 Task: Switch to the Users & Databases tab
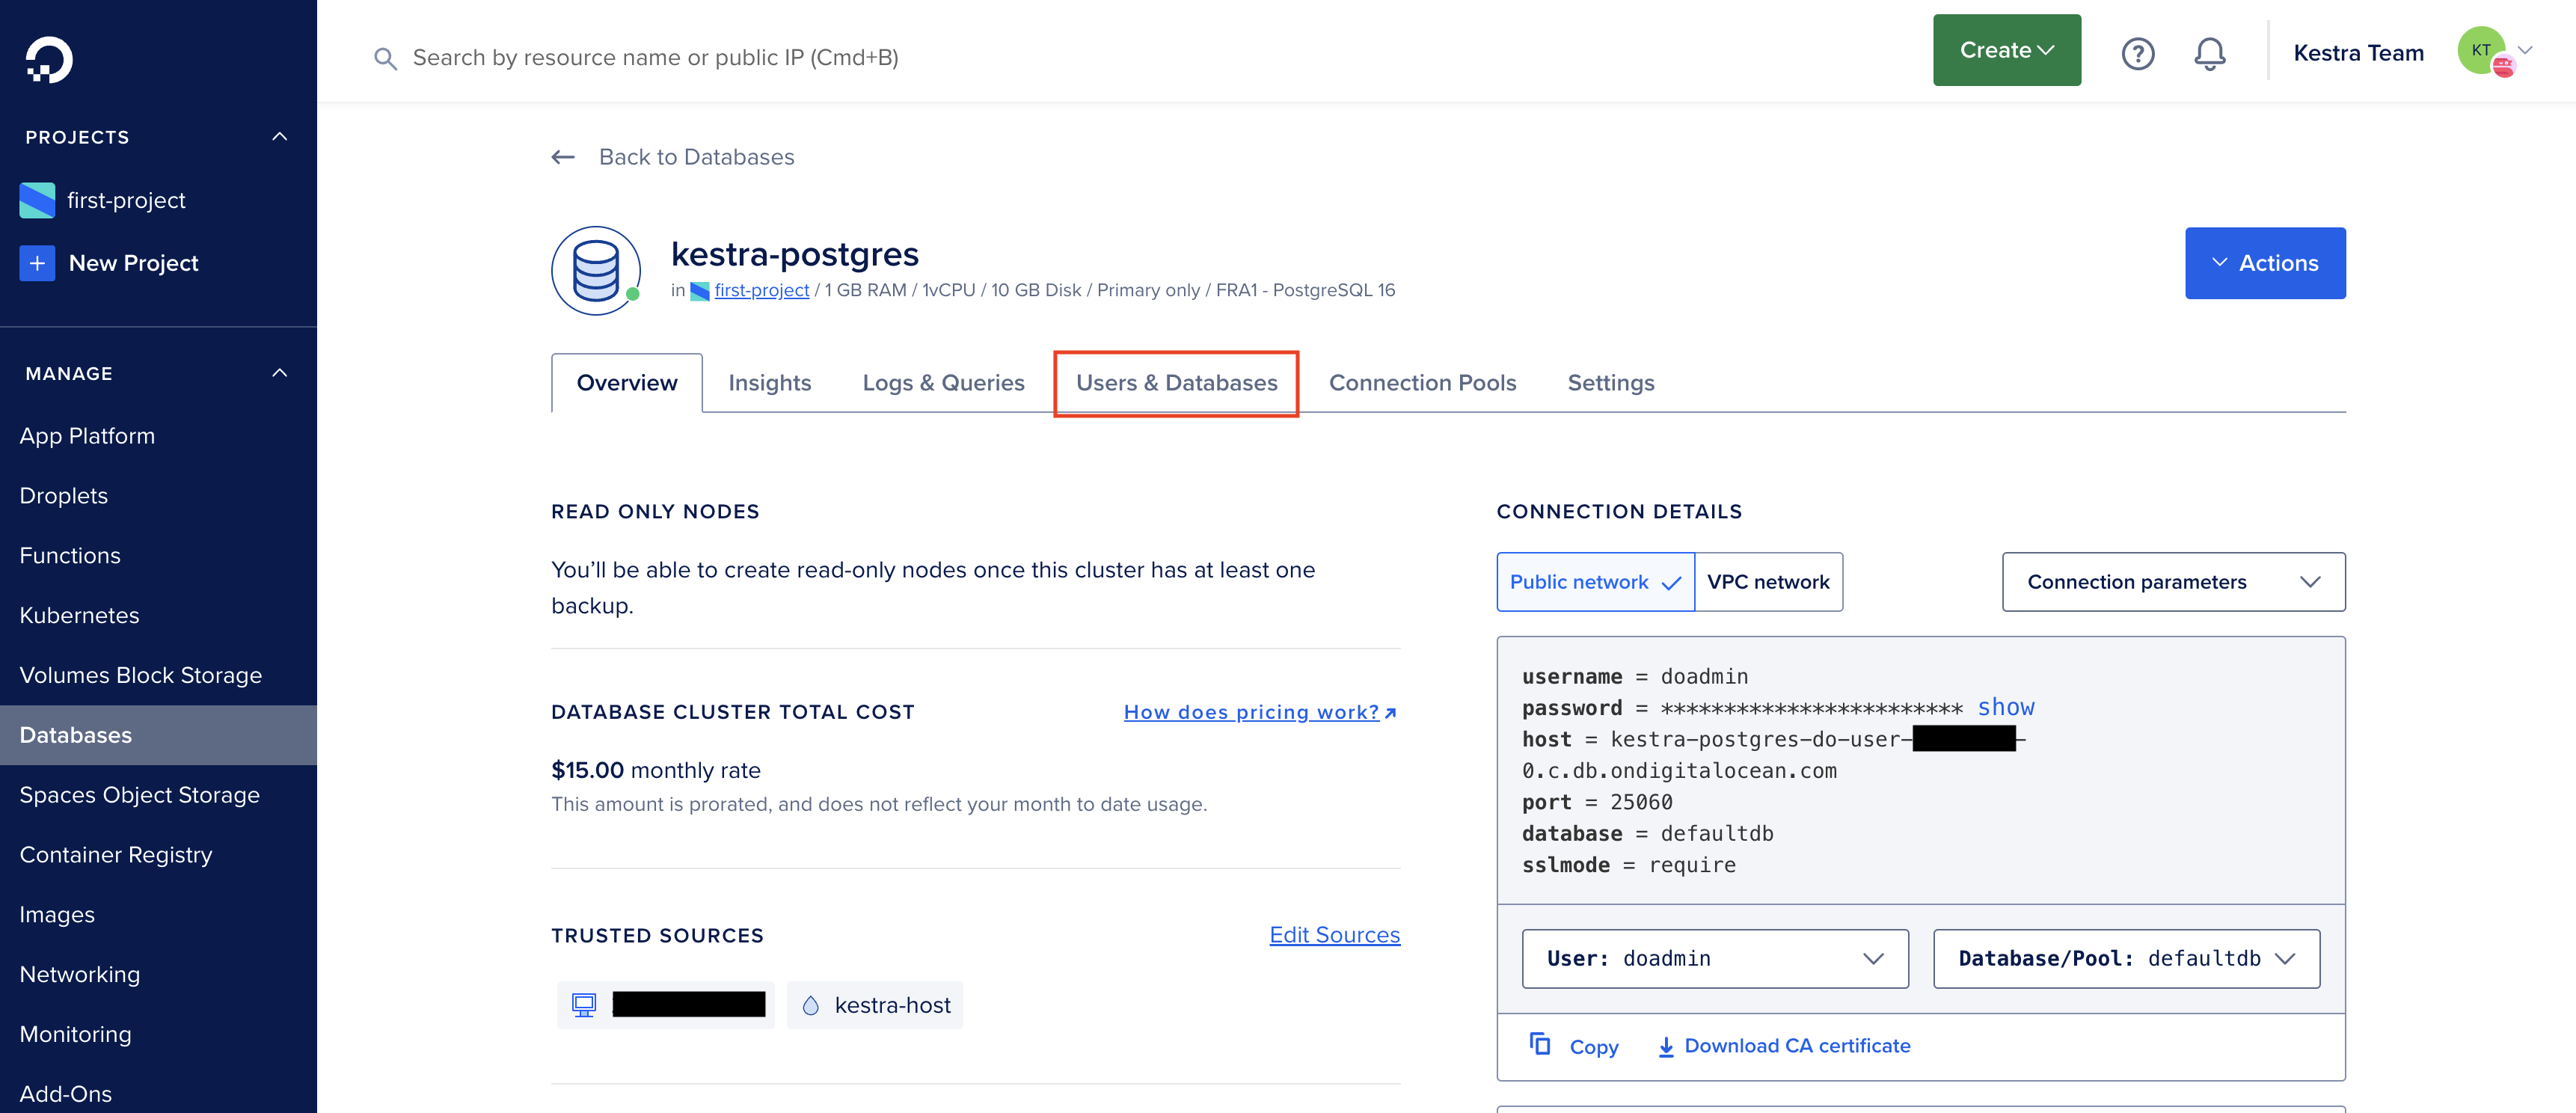pyautogui.click(x=1176, y=383)
